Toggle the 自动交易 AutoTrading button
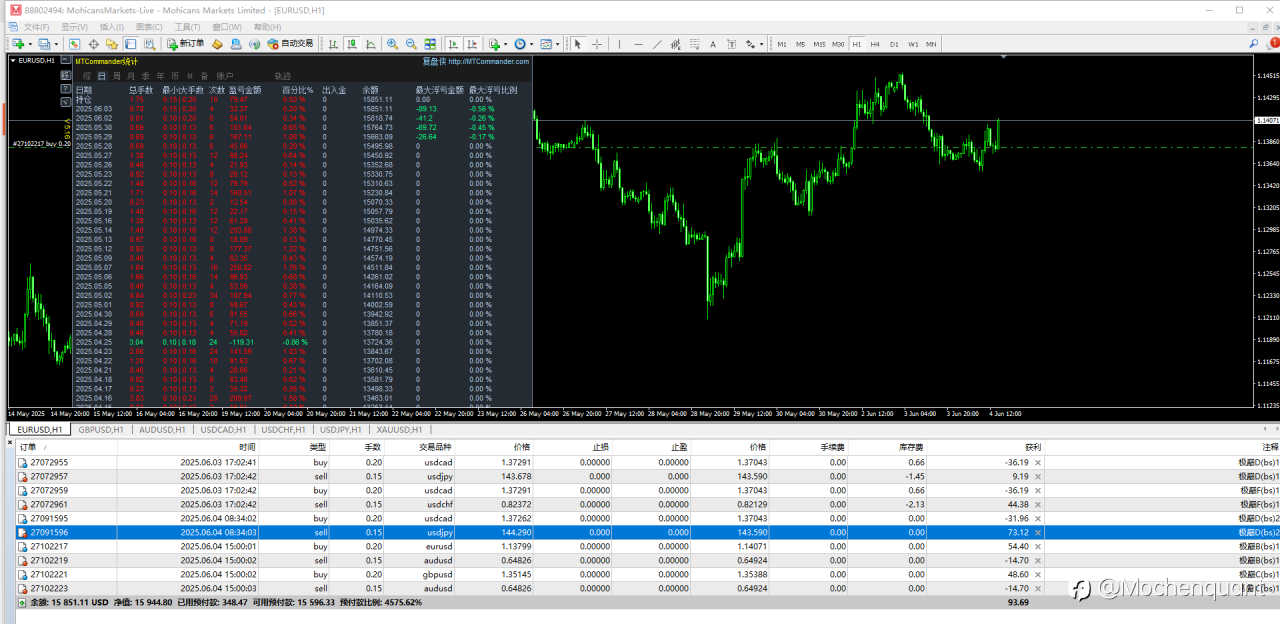1280x624 pixels. pos(290,44)
